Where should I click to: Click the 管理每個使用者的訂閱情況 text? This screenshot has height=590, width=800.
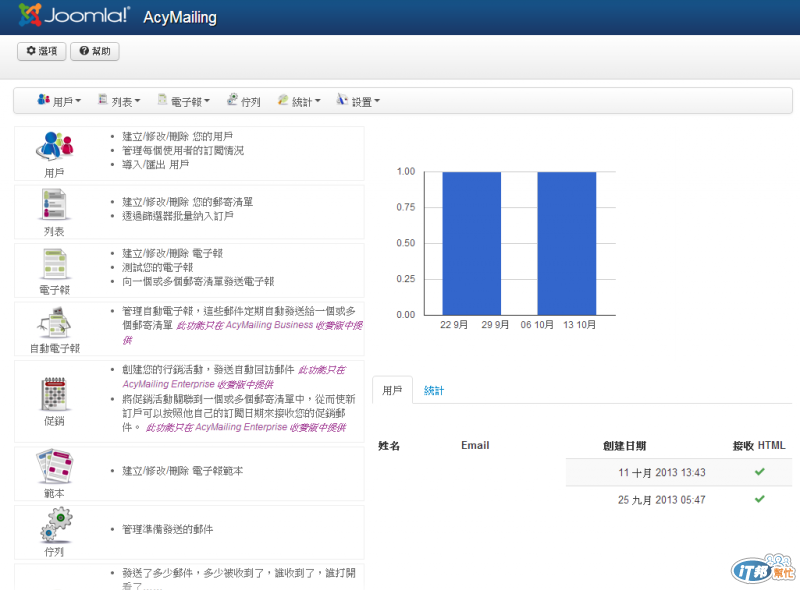click(183, 151)
